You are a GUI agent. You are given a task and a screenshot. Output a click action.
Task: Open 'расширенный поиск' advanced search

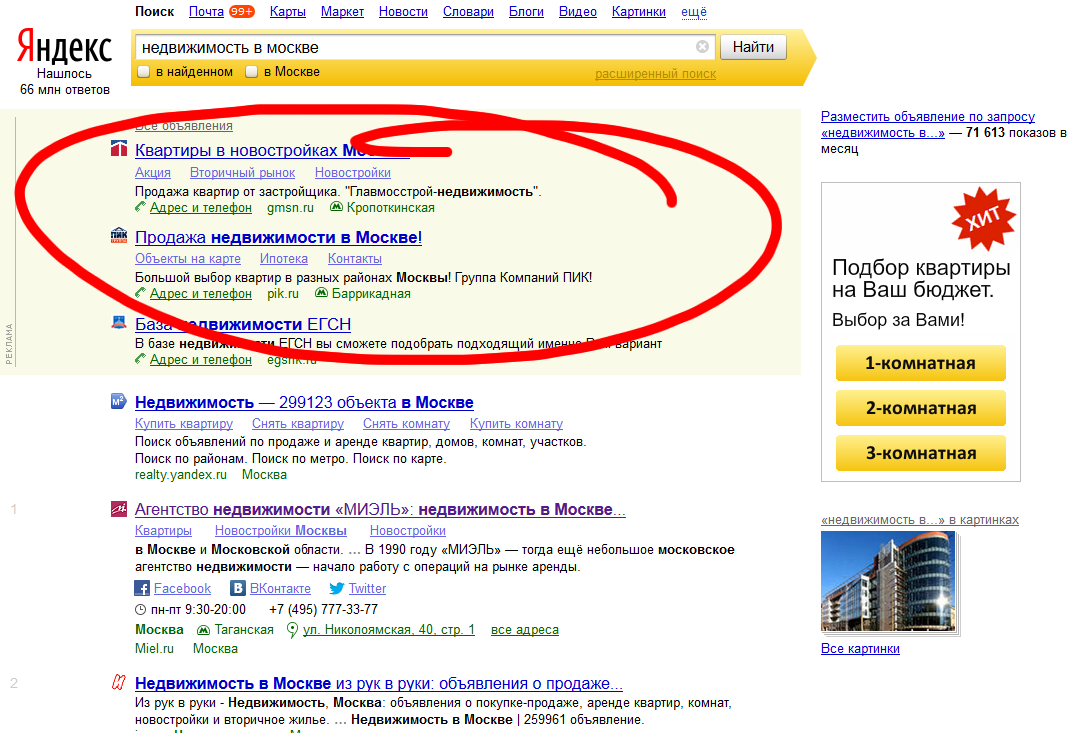[655, 74]
